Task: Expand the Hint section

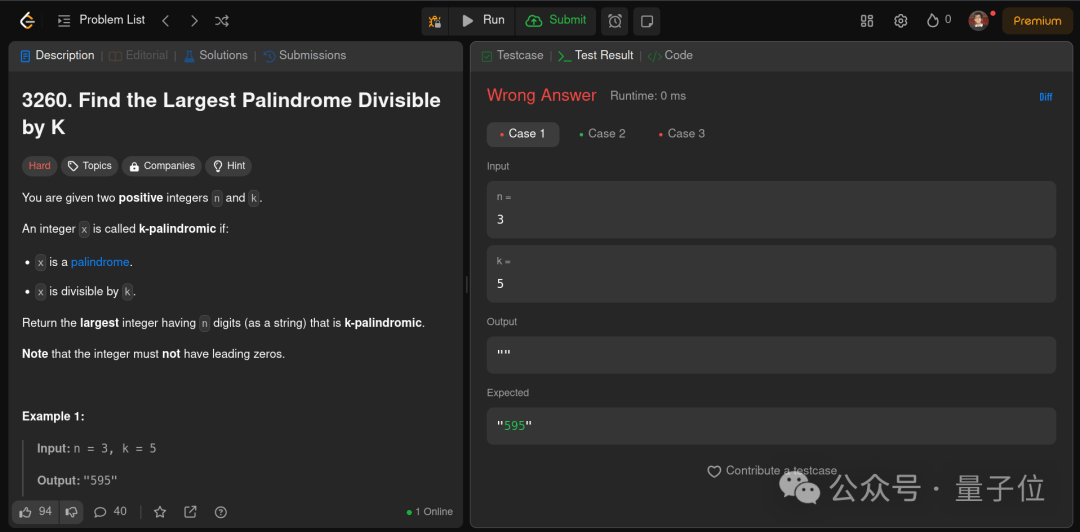Action: click(229, 166)
